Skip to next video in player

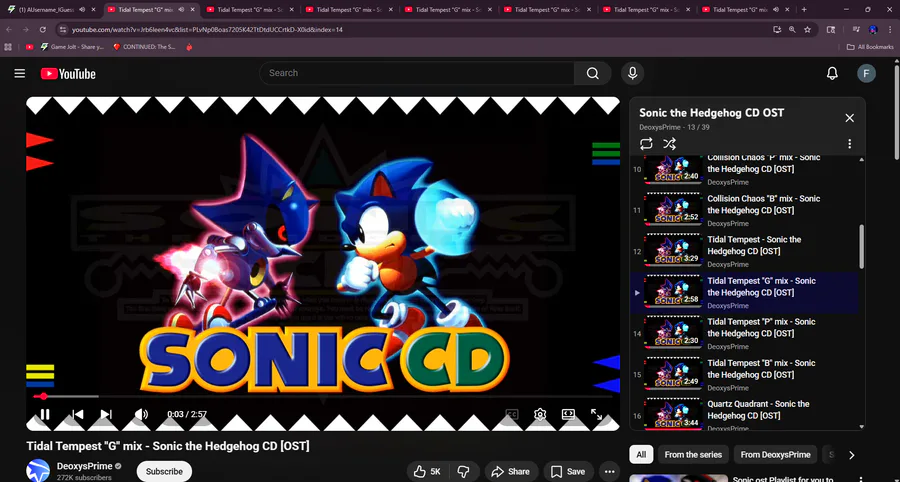pos(106,414)
